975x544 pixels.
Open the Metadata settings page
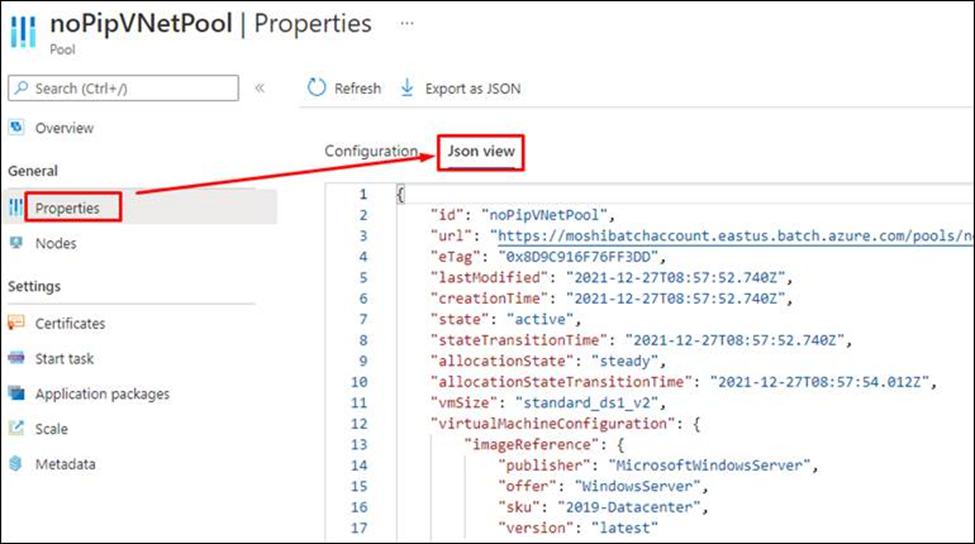(x=65, y=464)
